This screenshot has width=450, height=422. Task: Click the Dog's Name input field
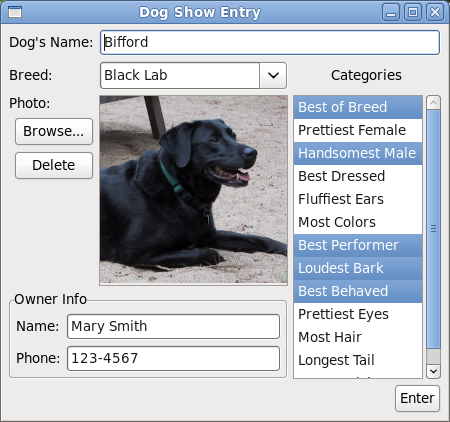(270, 42)
